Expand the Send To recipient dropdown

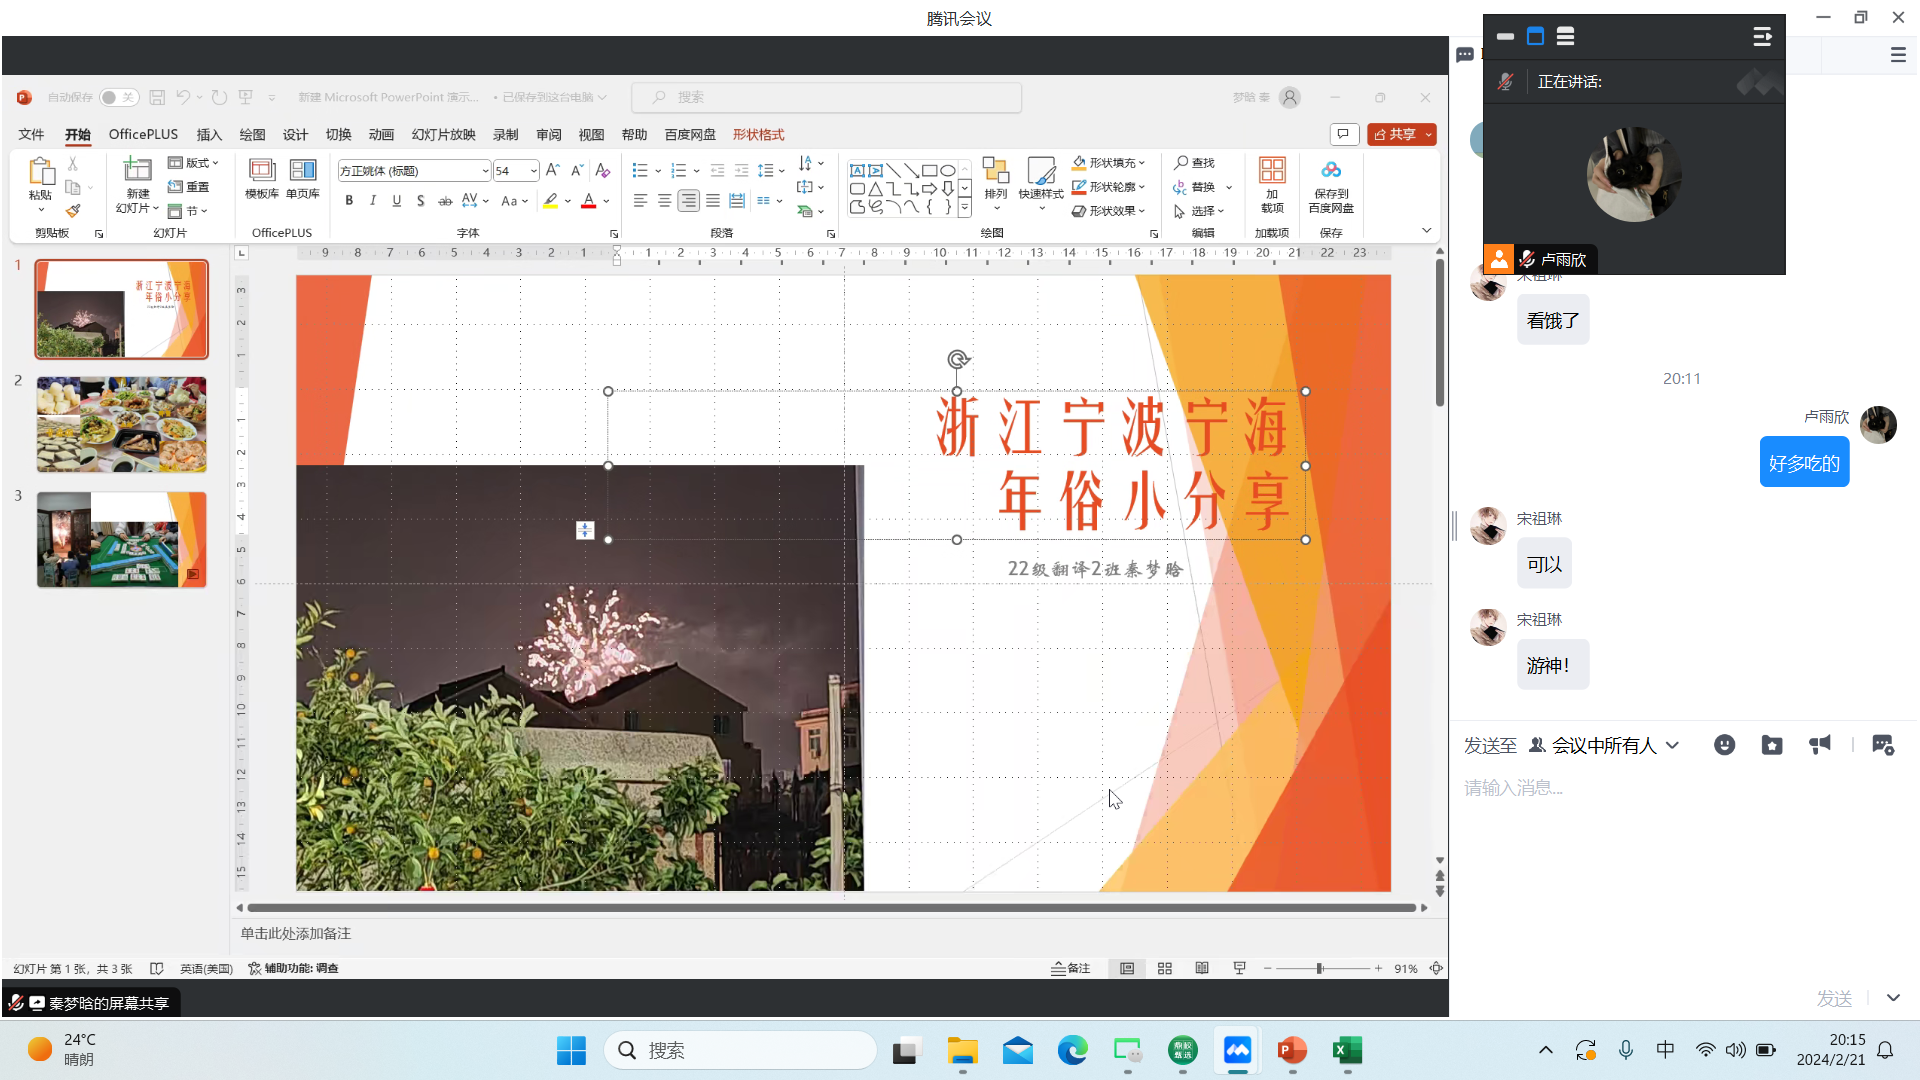click(x=1672, y=745)
